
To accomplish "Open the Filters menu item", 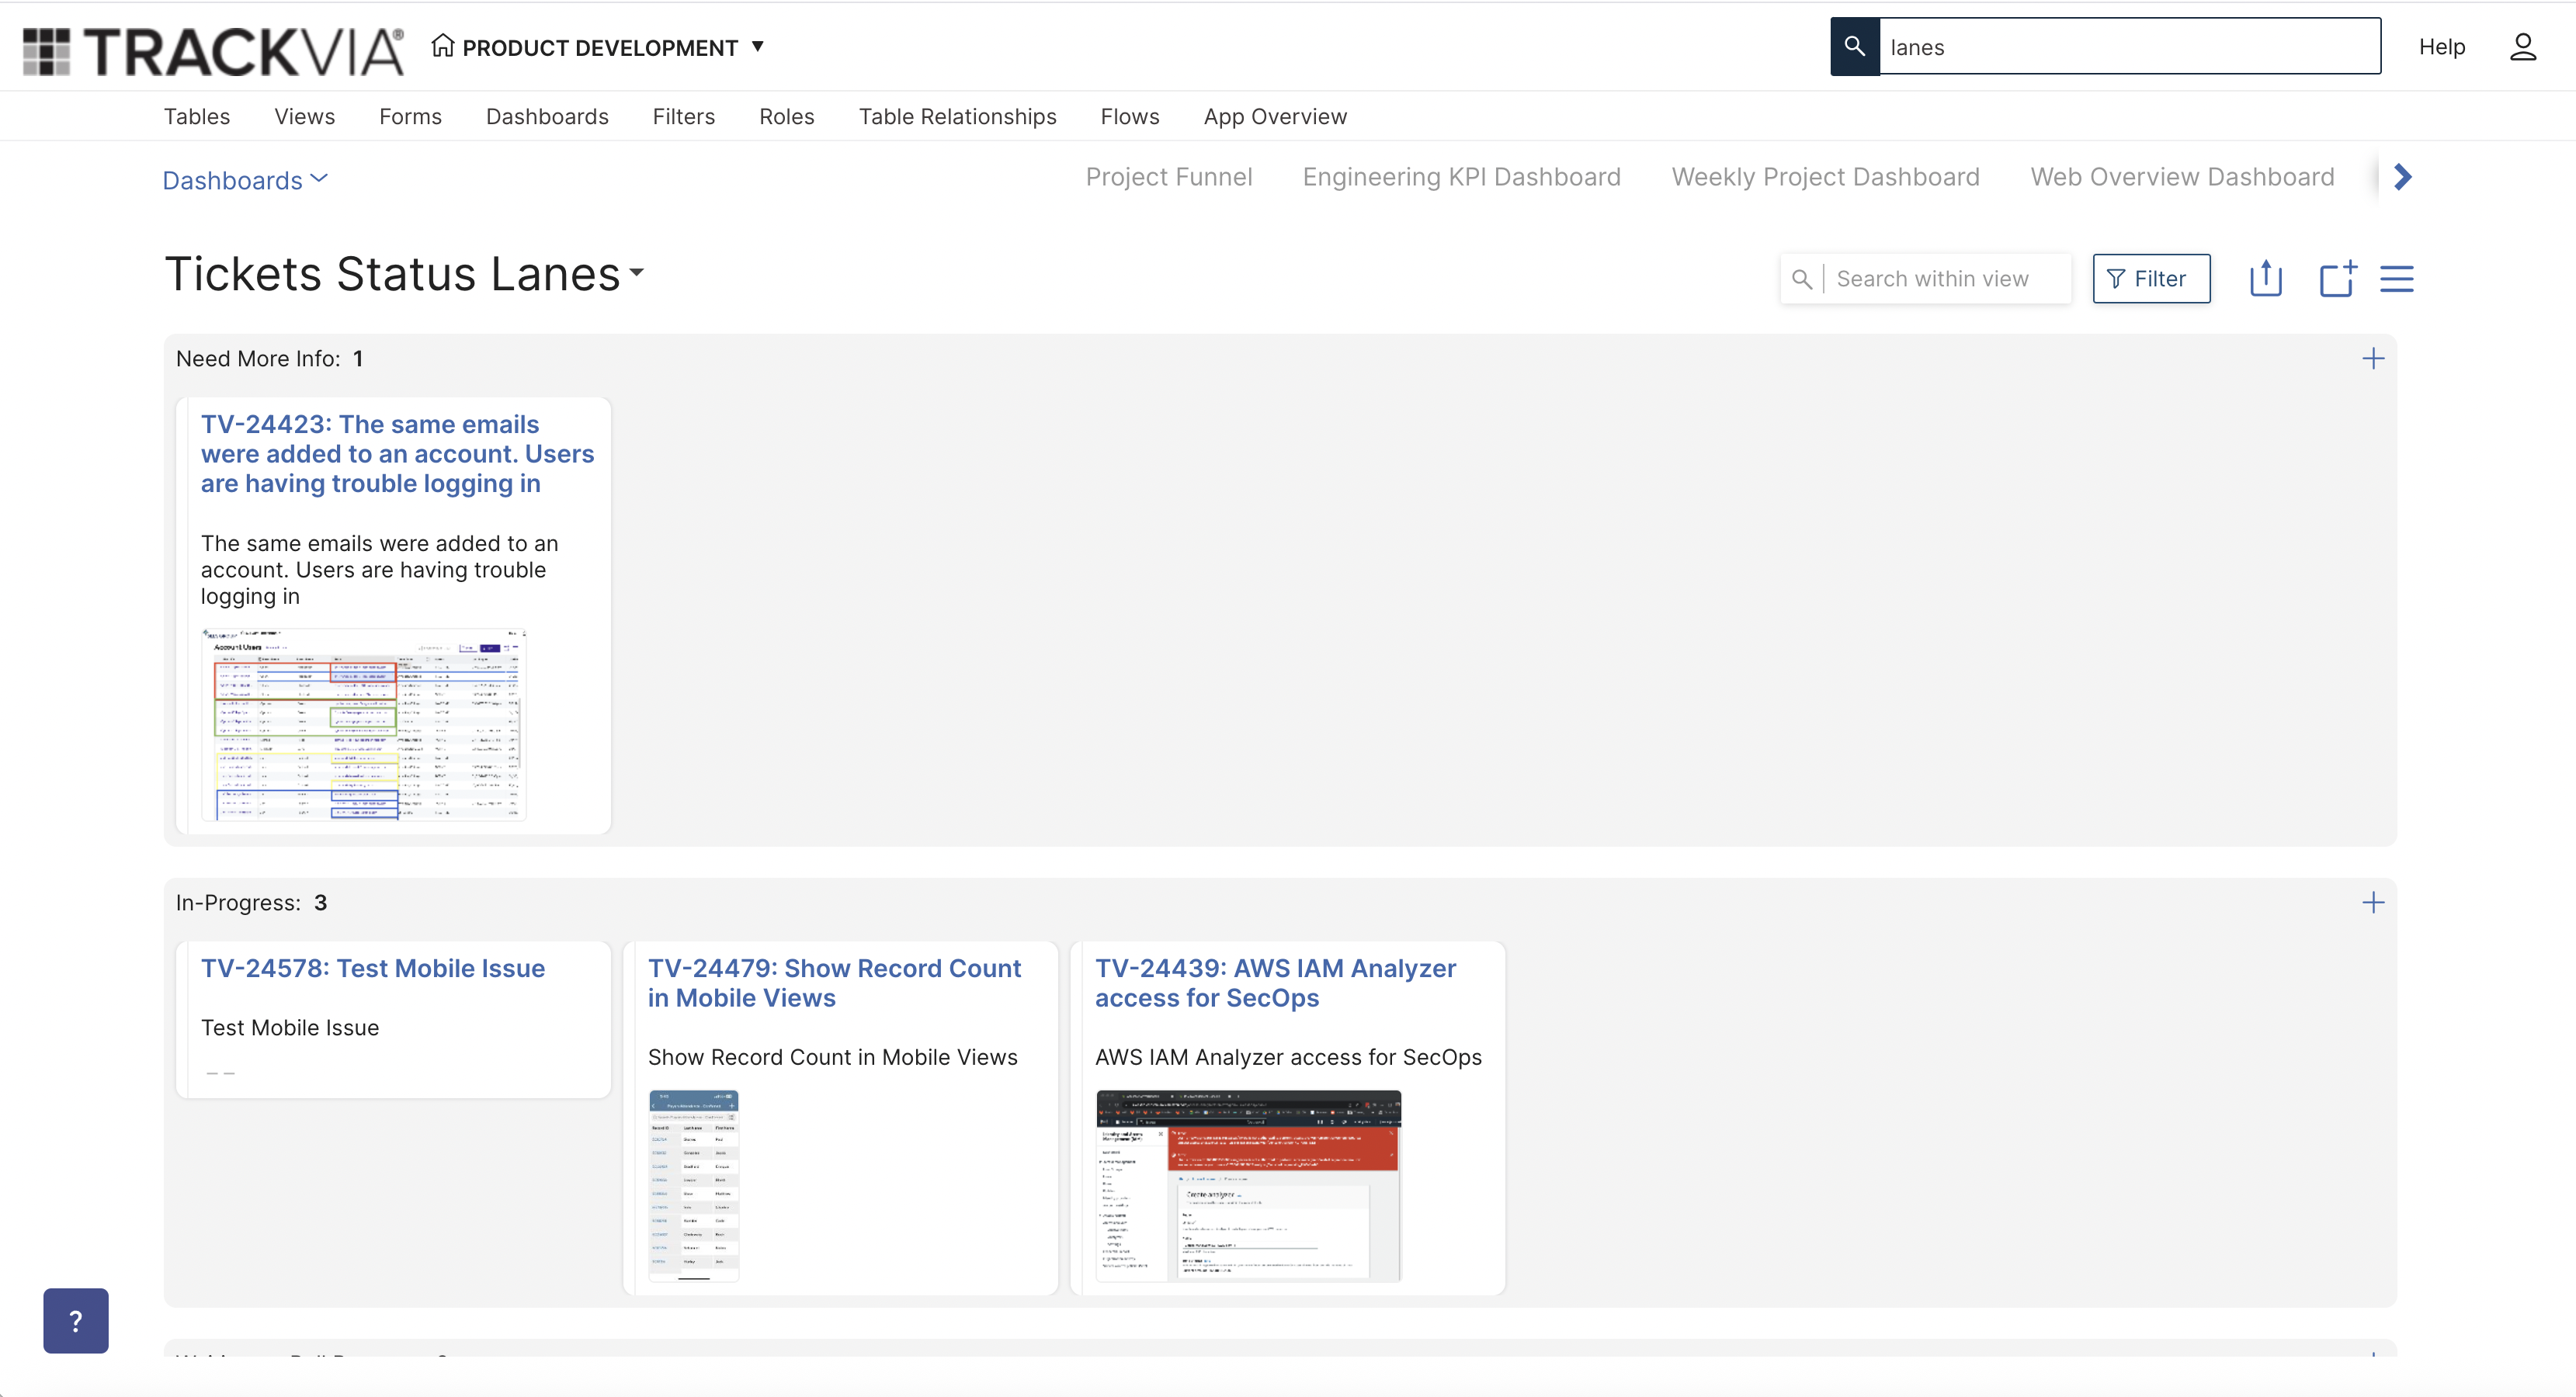I will pyautogui.click(x=684, y=116).
